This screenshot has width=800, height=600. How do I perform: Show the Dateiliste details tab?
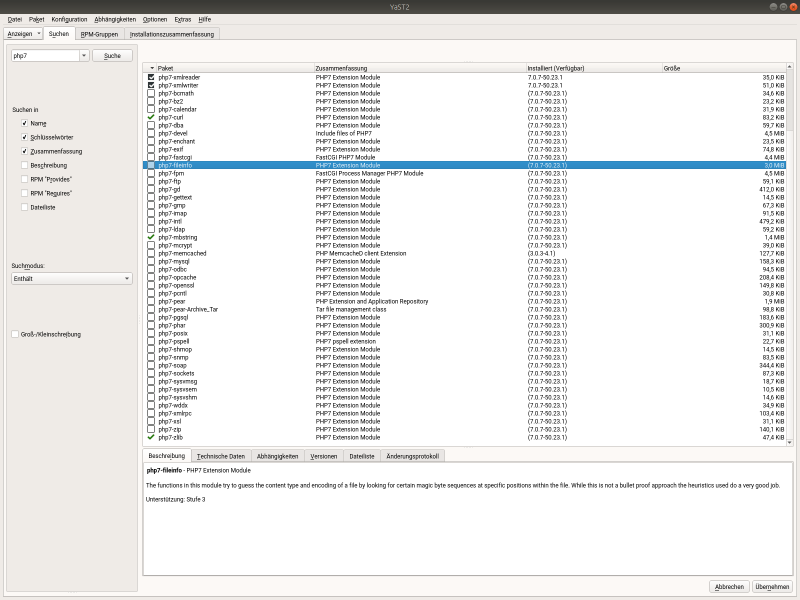[362, 456]
